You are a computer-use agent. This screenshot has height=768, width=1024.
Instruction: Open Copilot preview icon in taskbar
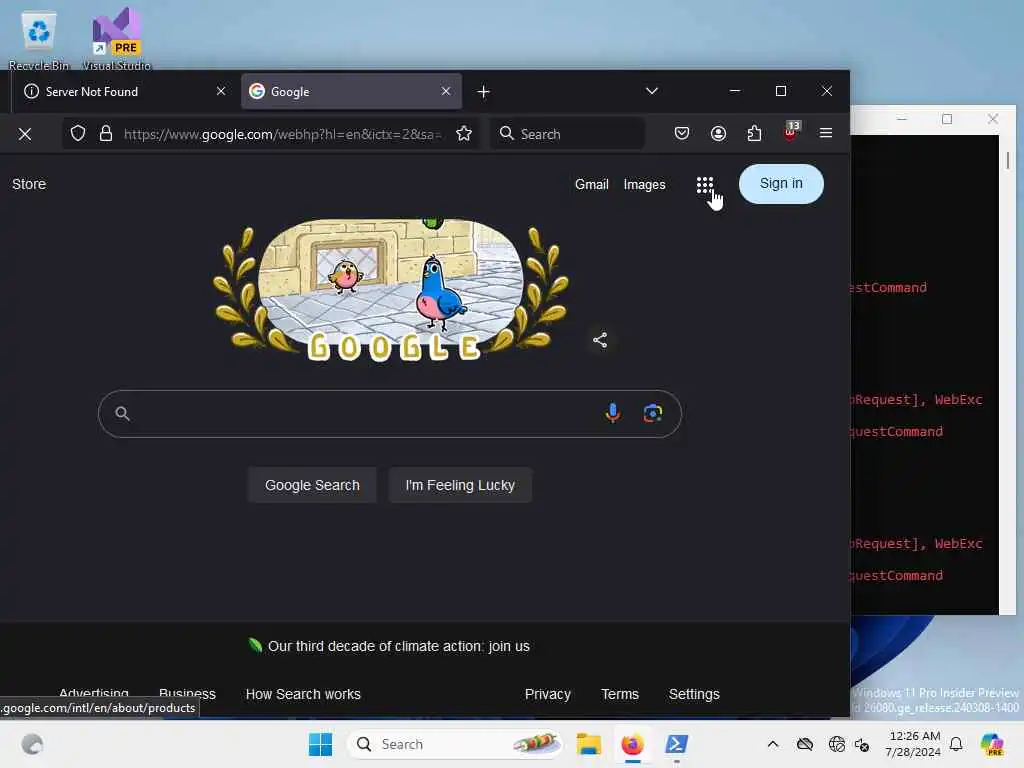coord(992,744)
